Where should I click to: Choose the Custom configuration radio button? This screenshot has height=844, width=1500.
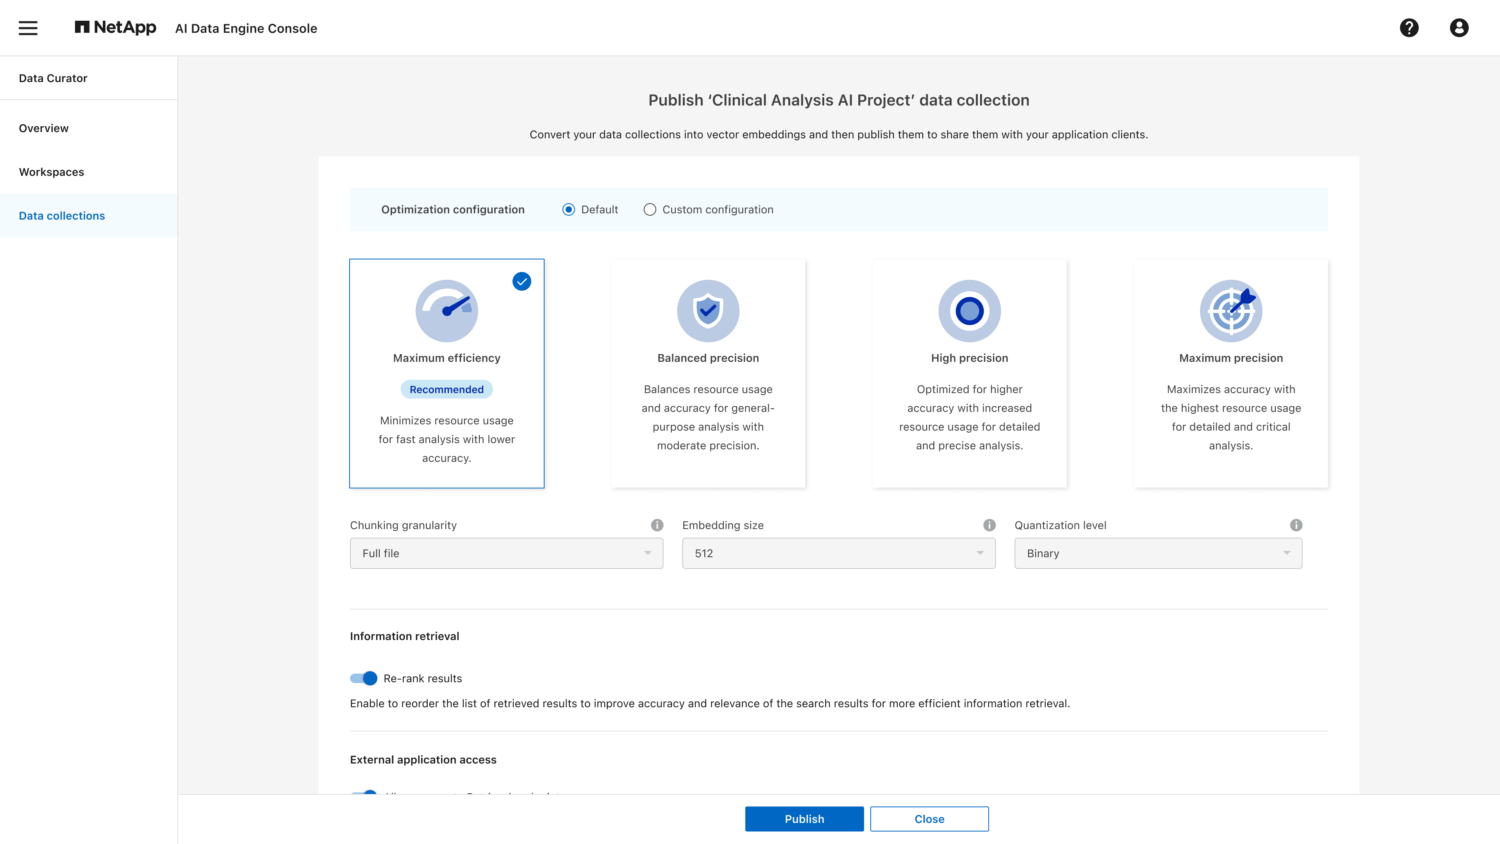point(650,210)
